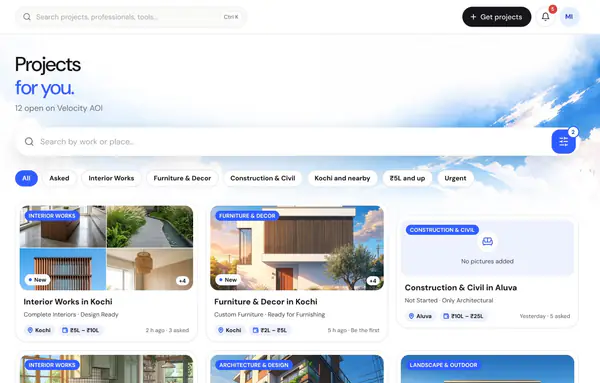Click the 'Yesterday · 5 asked' text
600x383 pixels.
545,316
